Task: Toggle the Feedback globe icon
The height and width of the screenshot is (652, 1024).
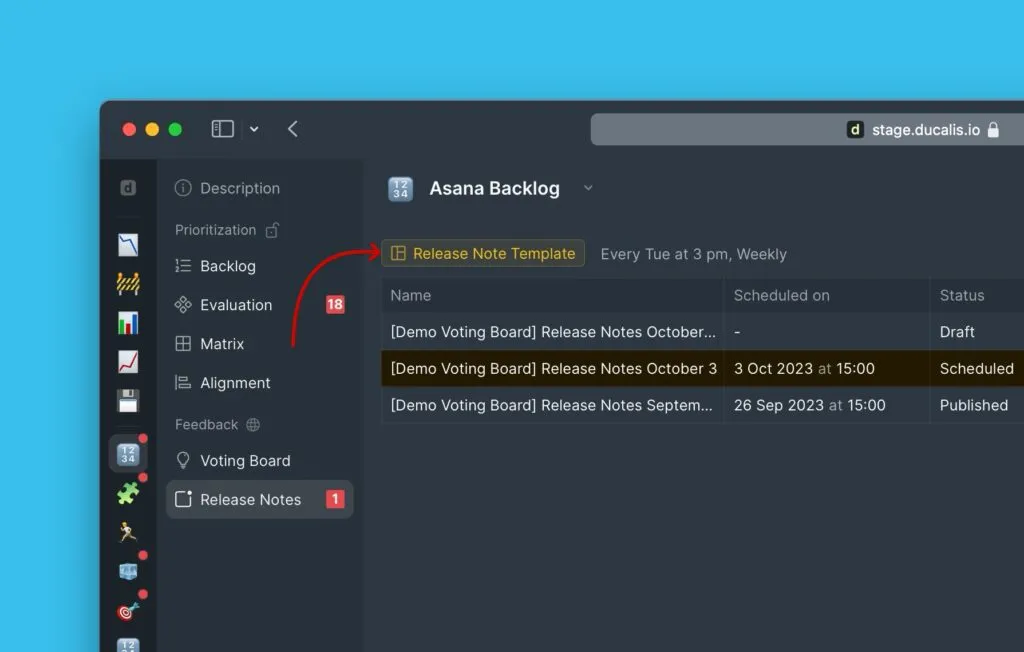Action: [251, 424]
